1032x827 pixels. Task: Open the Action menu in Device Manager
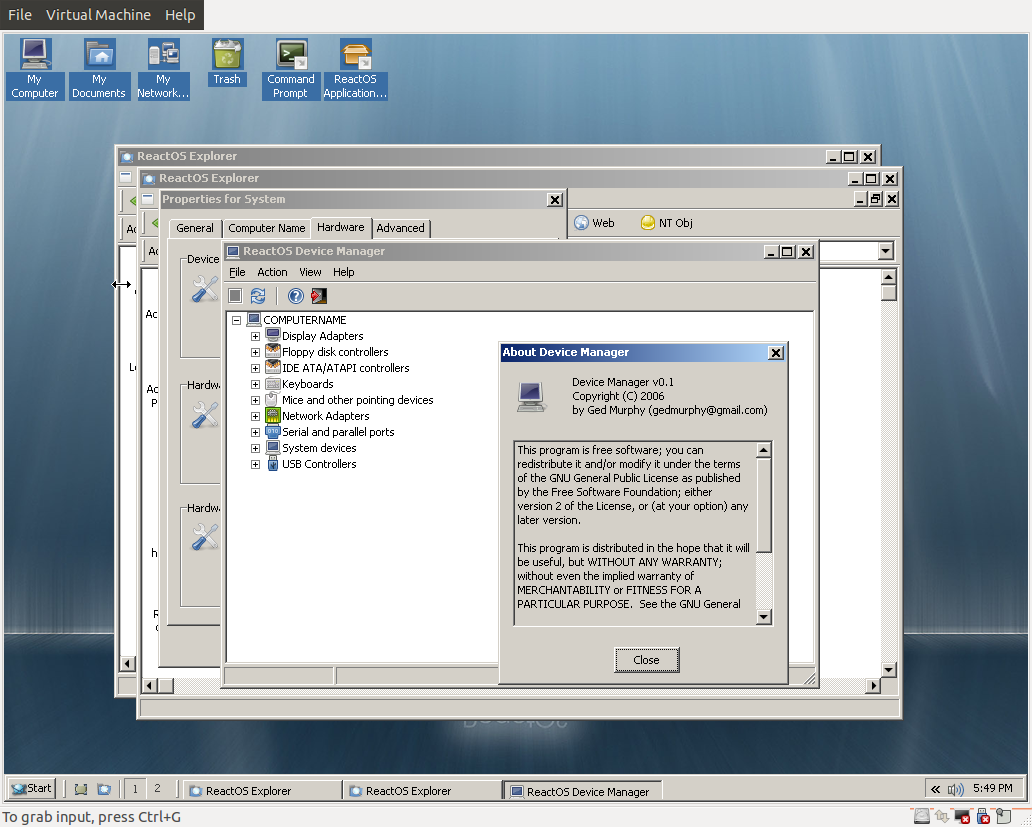click(x=272, y=271)
